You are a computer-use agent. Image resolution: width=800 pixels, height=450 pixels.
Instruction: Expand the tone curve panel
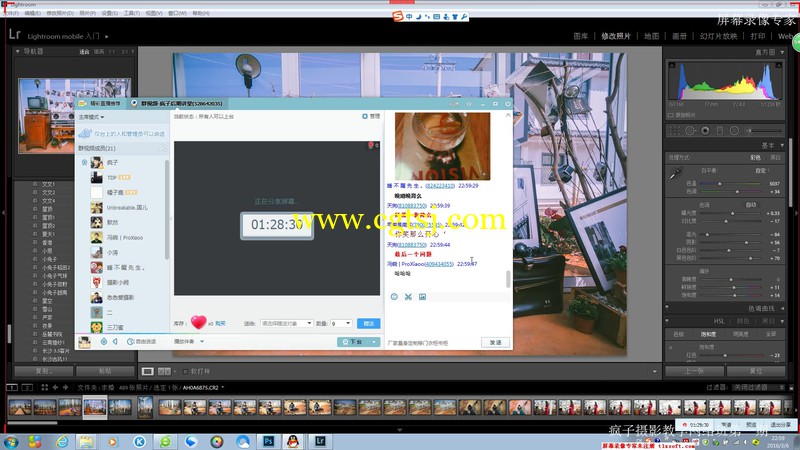(x=782, y=308)
